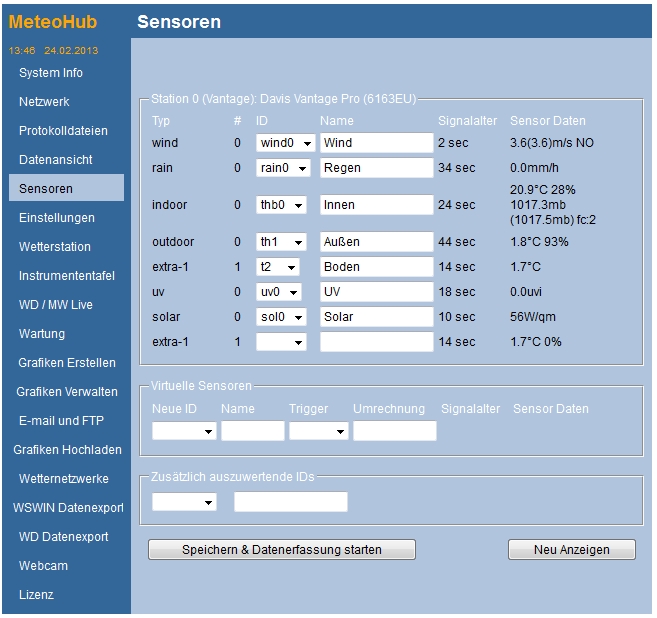
Task: Click Speichern & Datenerfassung starten button
Action: pos(281,550)
